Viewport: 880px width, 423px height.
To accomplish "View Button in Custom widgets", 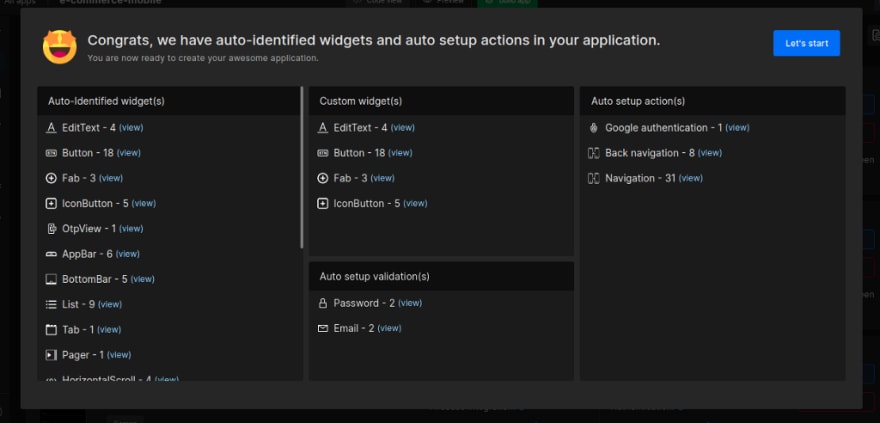I will (400, 153).
